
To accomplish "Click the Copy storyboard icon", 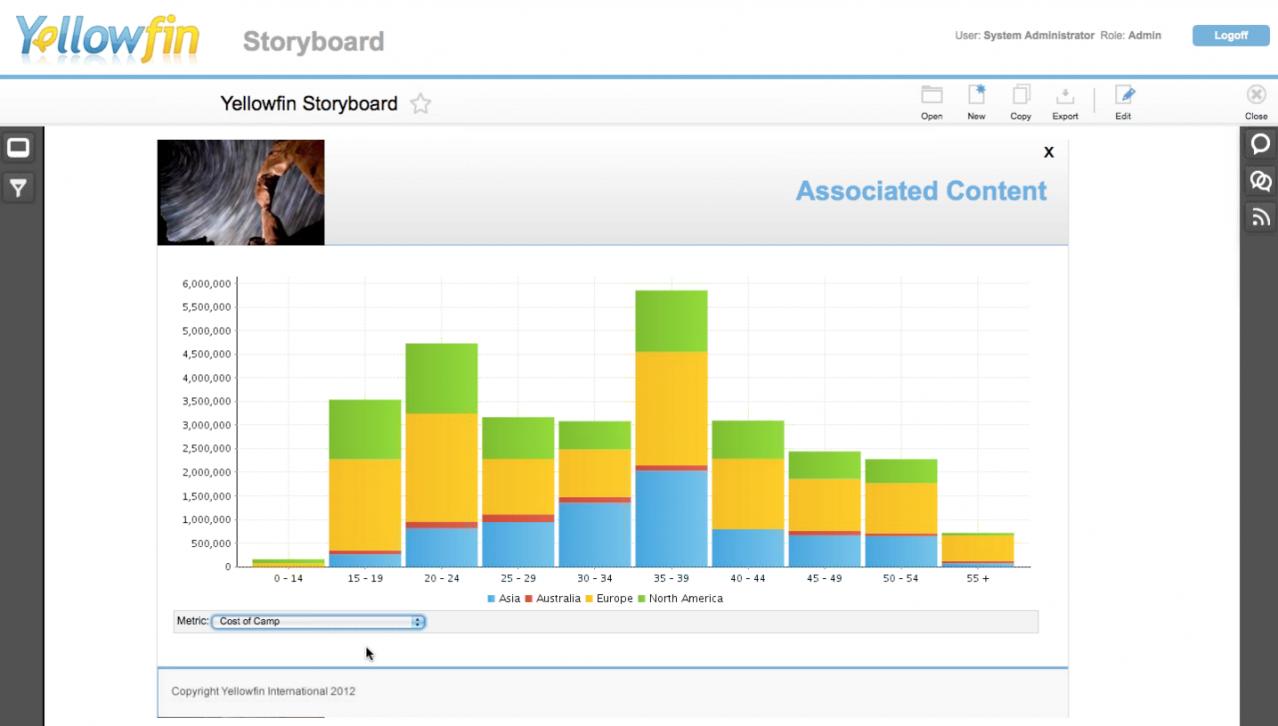I will coord(1020,96).
